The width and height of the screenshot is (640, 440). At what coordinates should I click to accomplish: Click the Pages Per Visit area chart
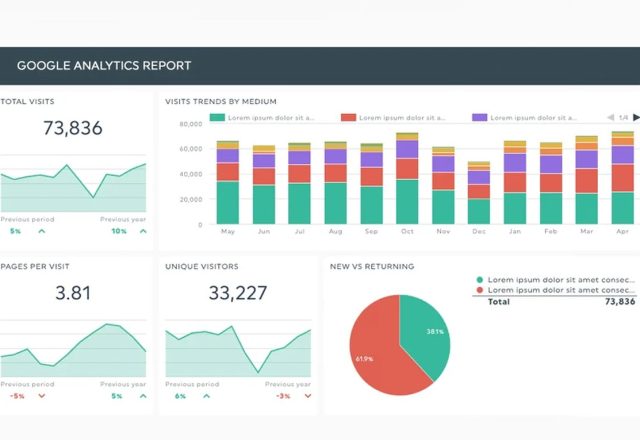(x=73, y=350)
